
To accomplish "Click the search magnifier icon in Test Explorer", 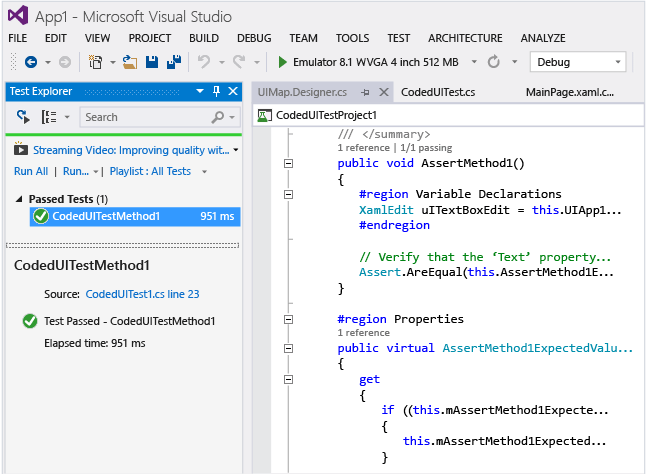I will click(218, 117).
